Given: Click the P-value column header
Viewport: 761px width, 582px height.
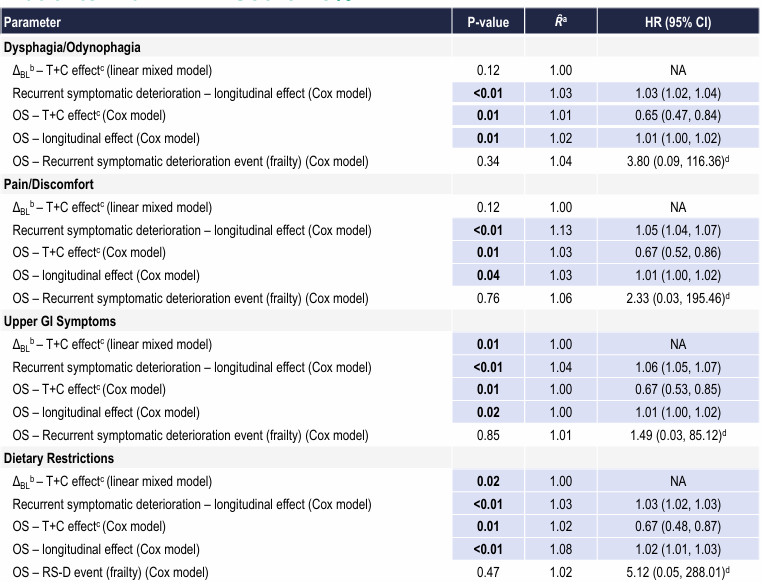Looking at the screenshot, I should (489, 22).
